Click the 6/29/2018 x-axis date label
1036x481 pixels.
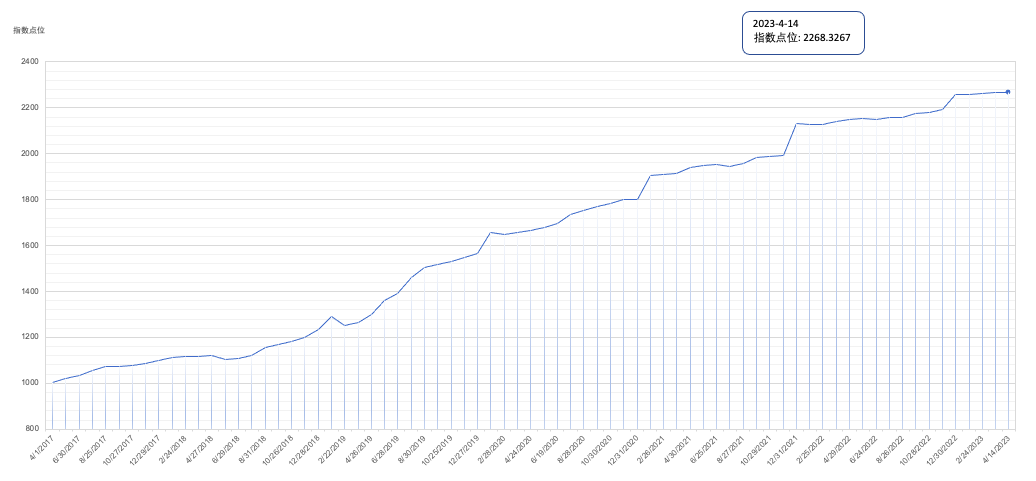(x=226, y=448)
